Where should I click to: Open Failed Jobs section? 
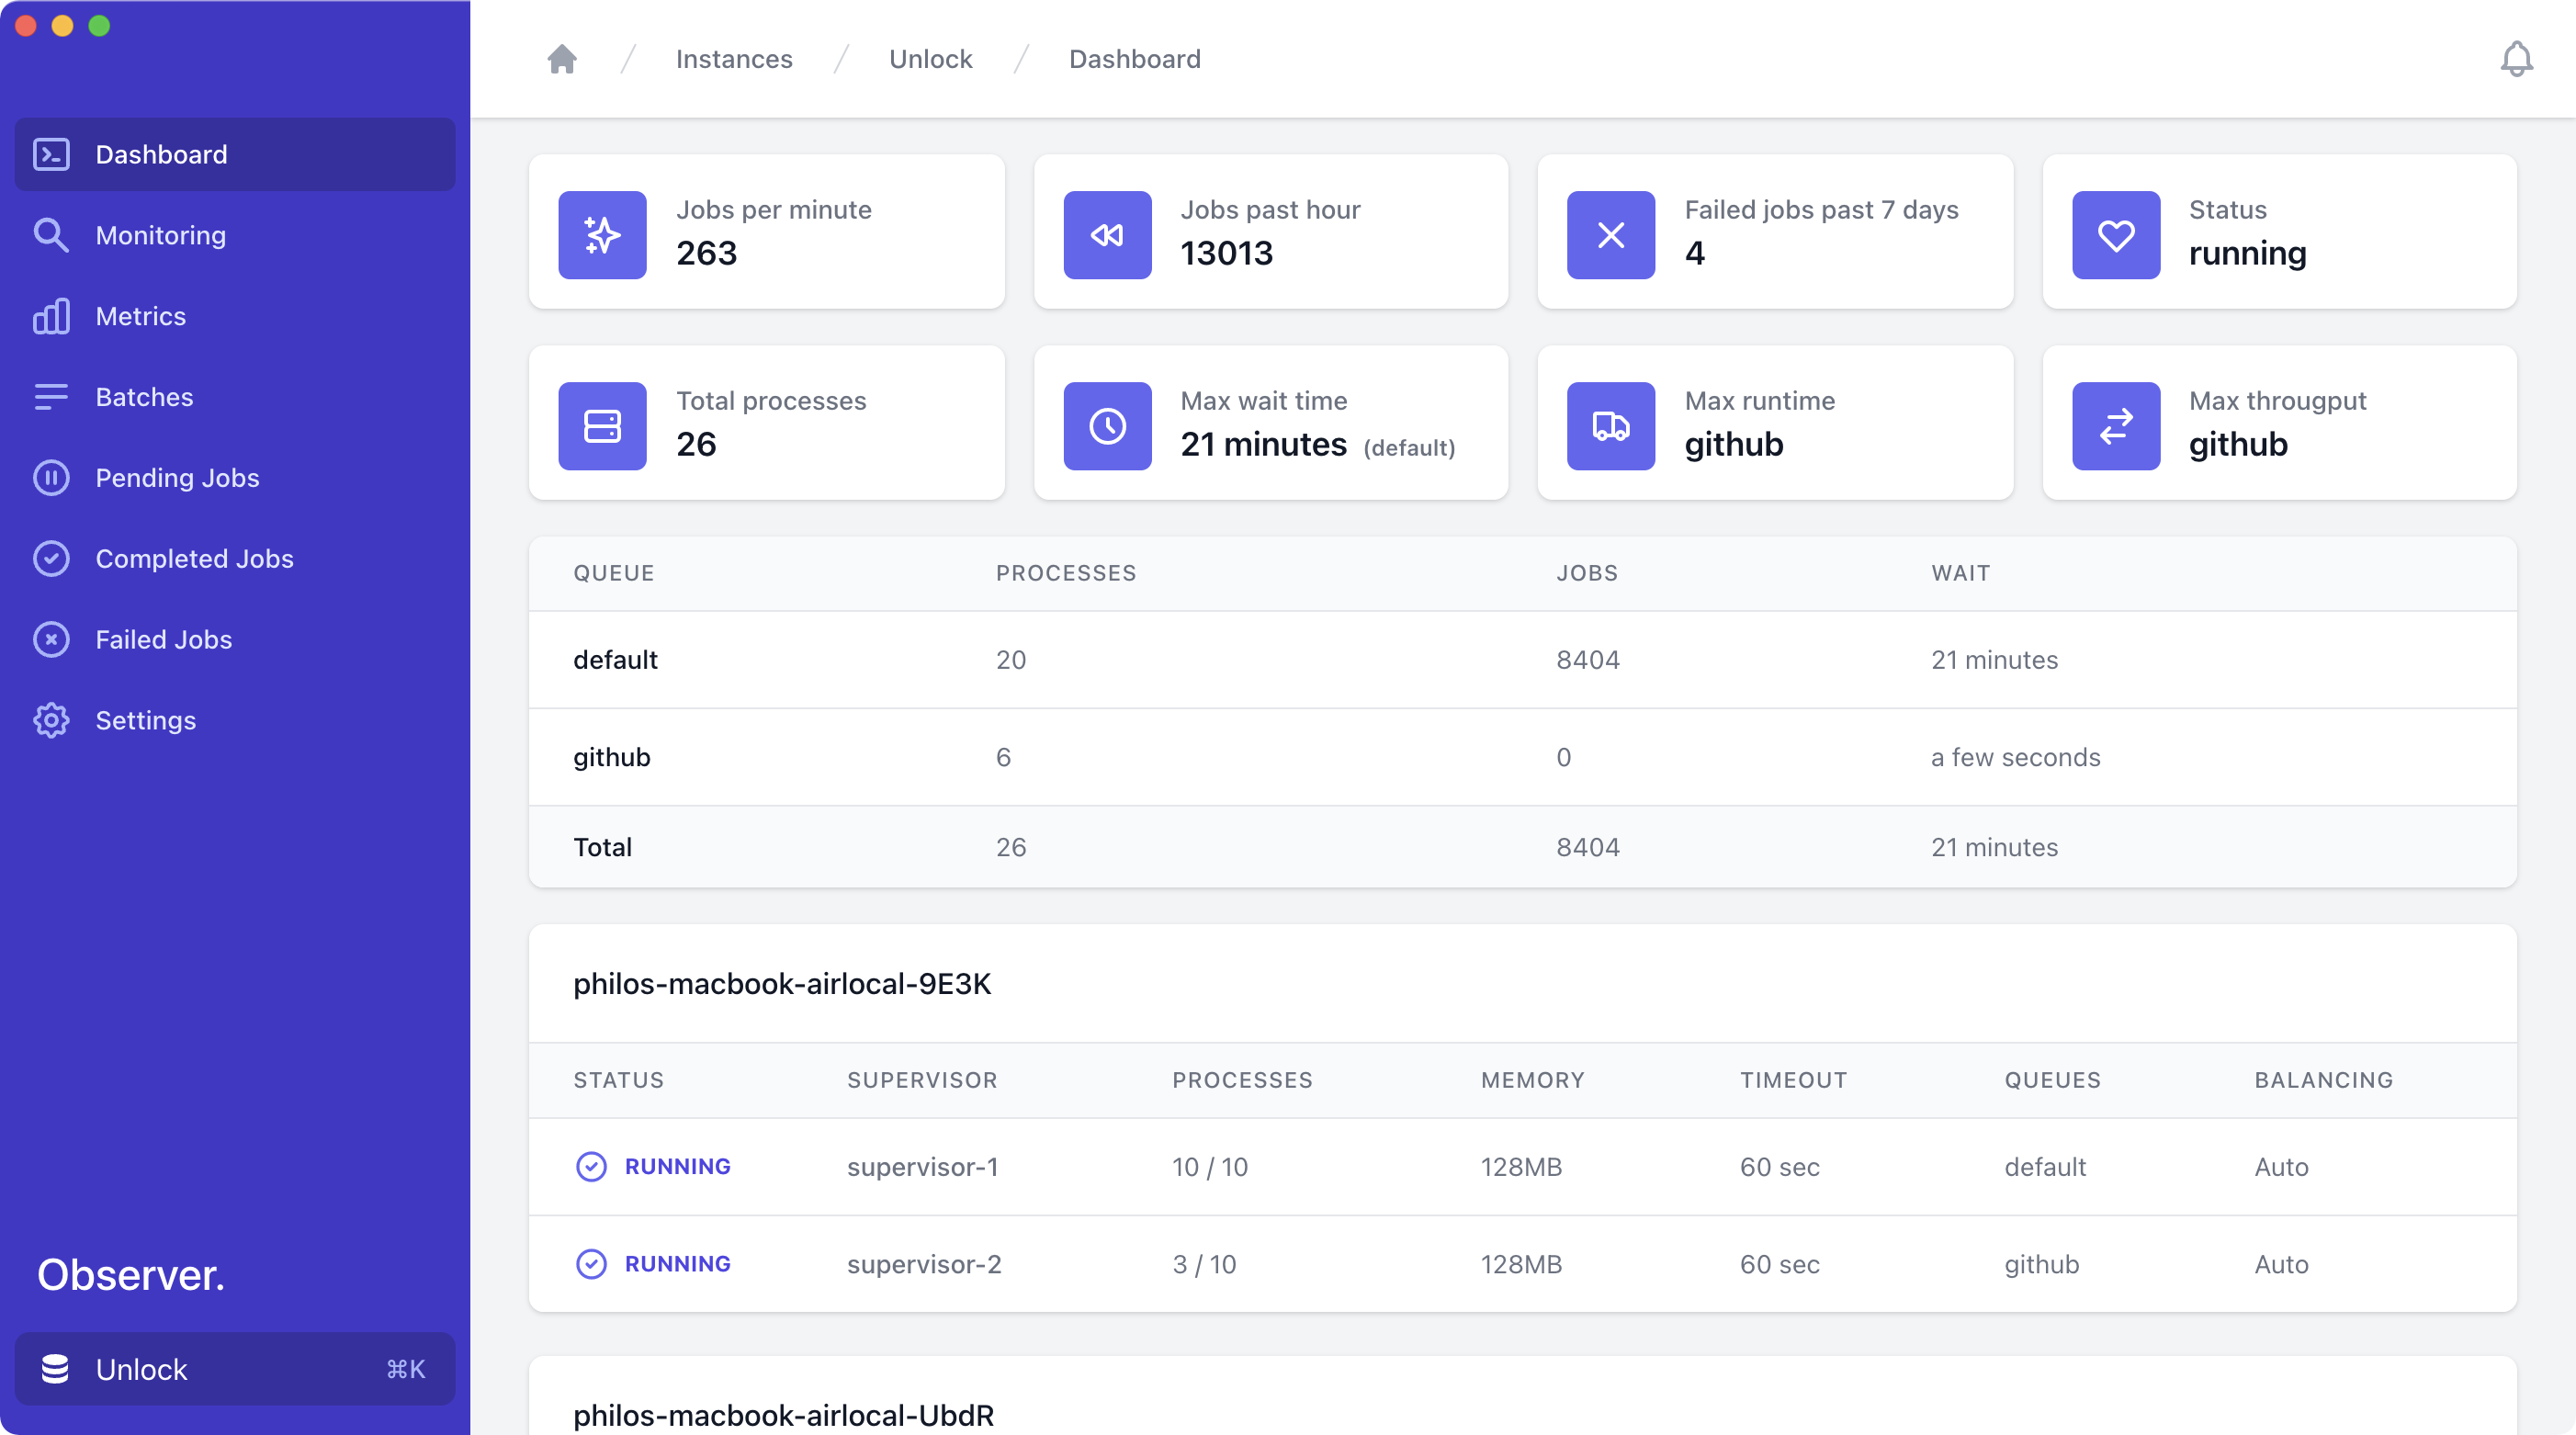(163, 640)
